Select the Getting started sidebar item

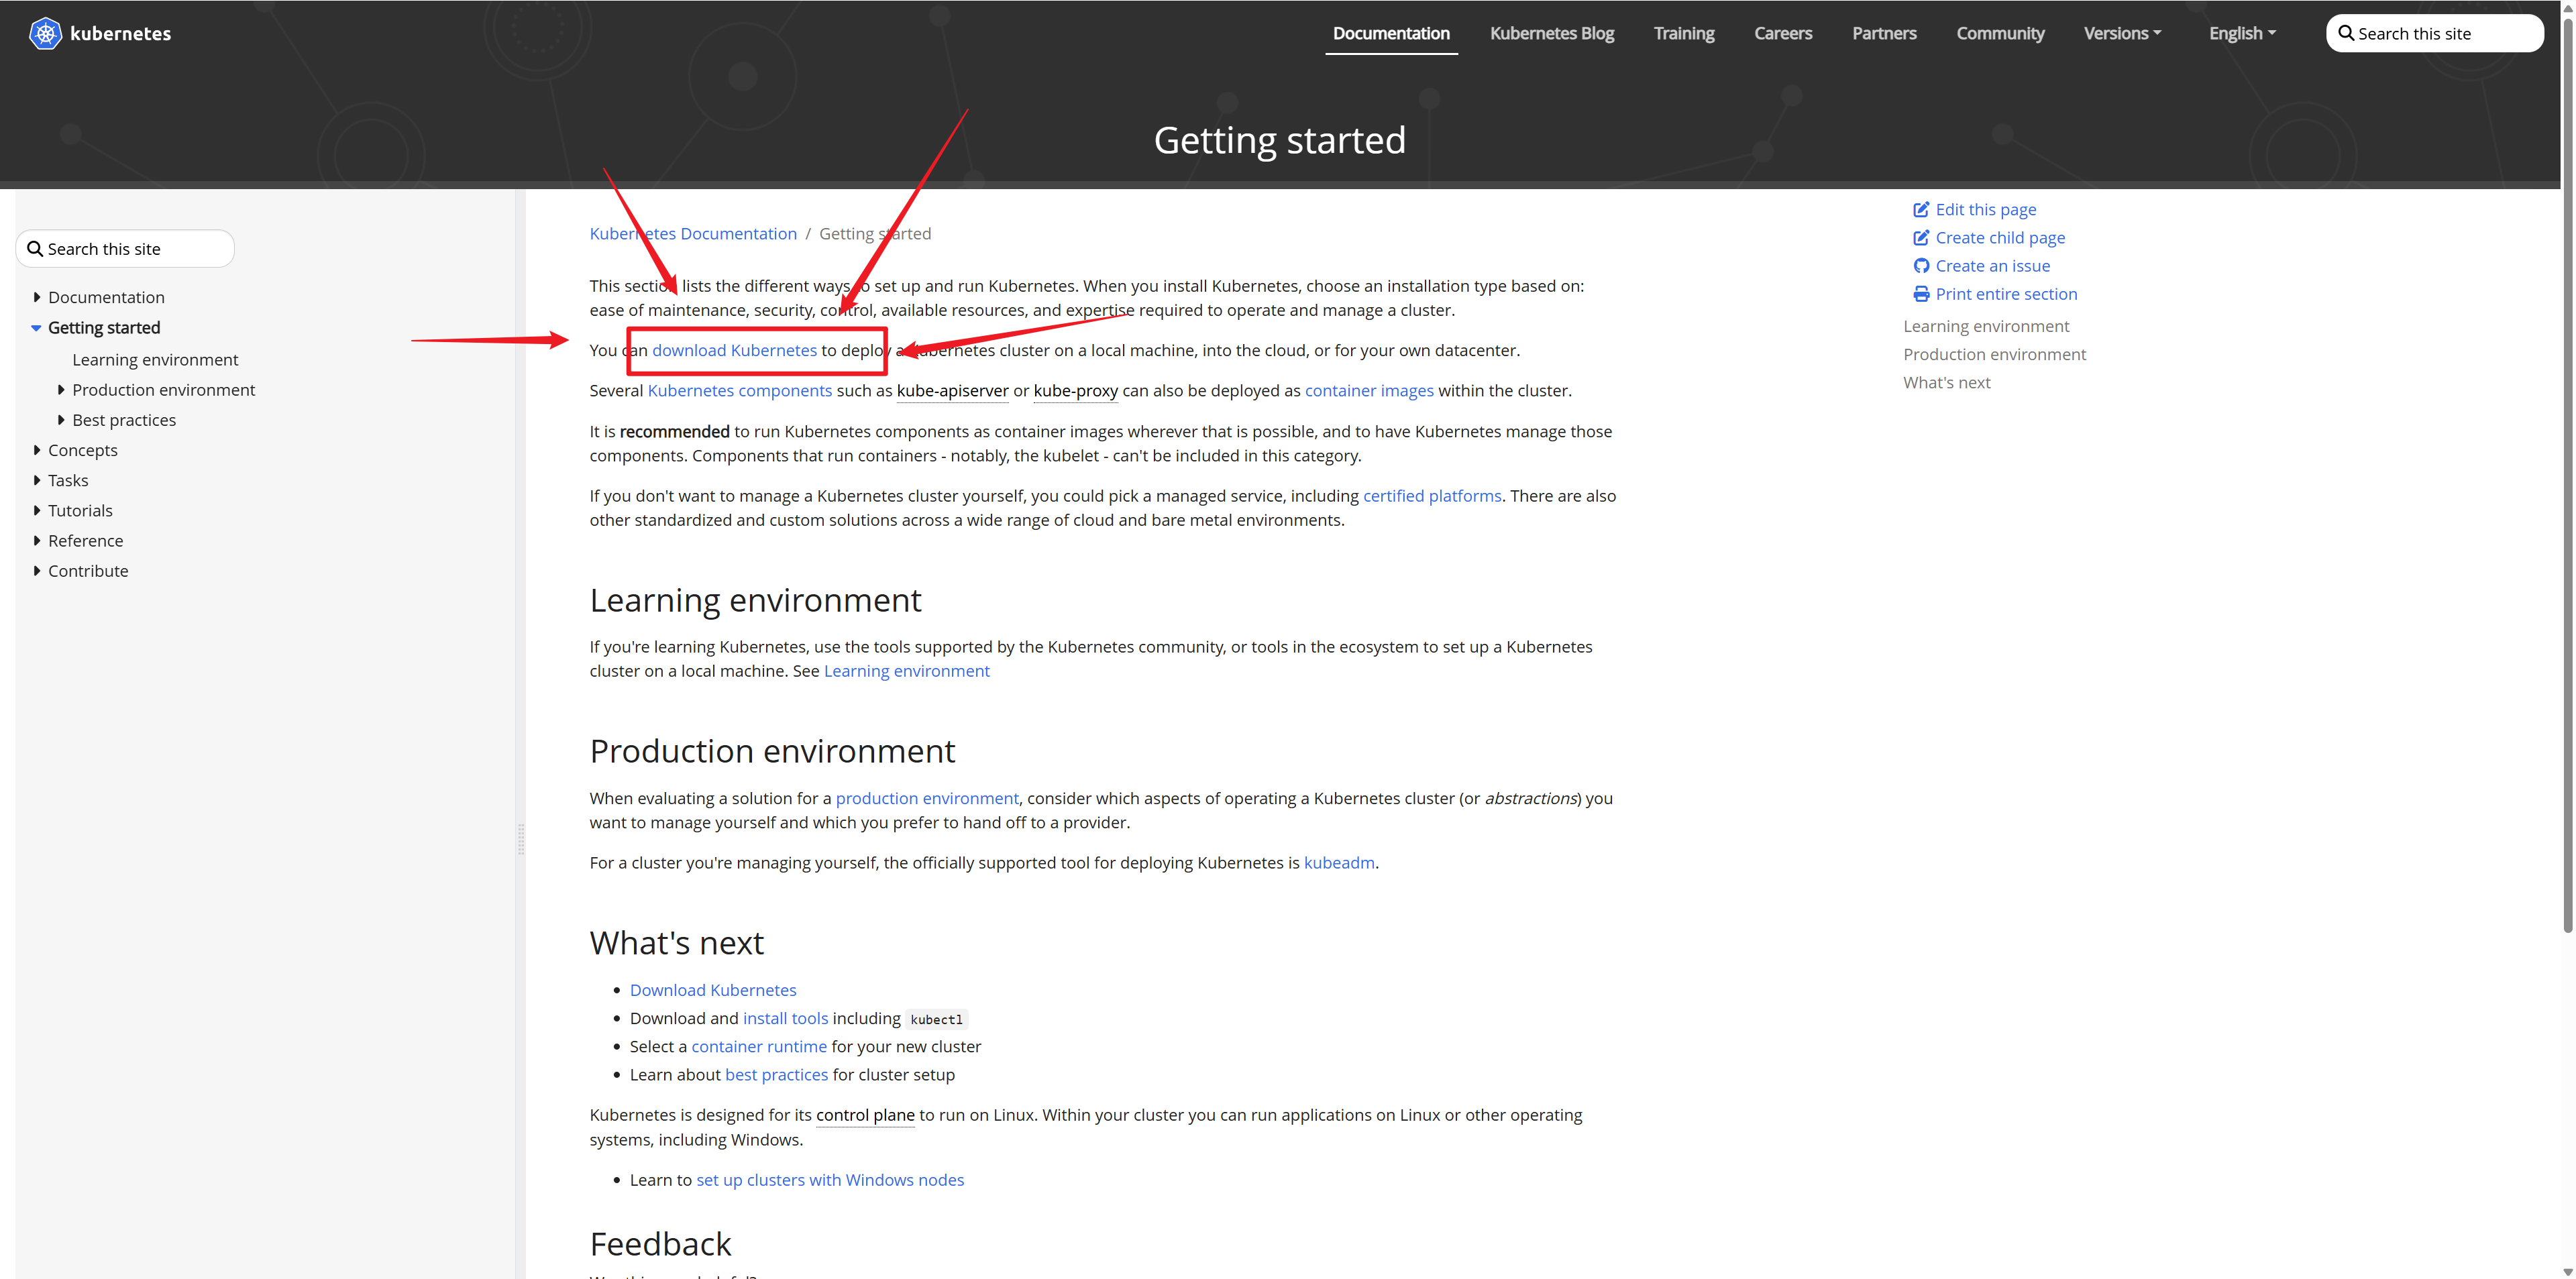104,328
